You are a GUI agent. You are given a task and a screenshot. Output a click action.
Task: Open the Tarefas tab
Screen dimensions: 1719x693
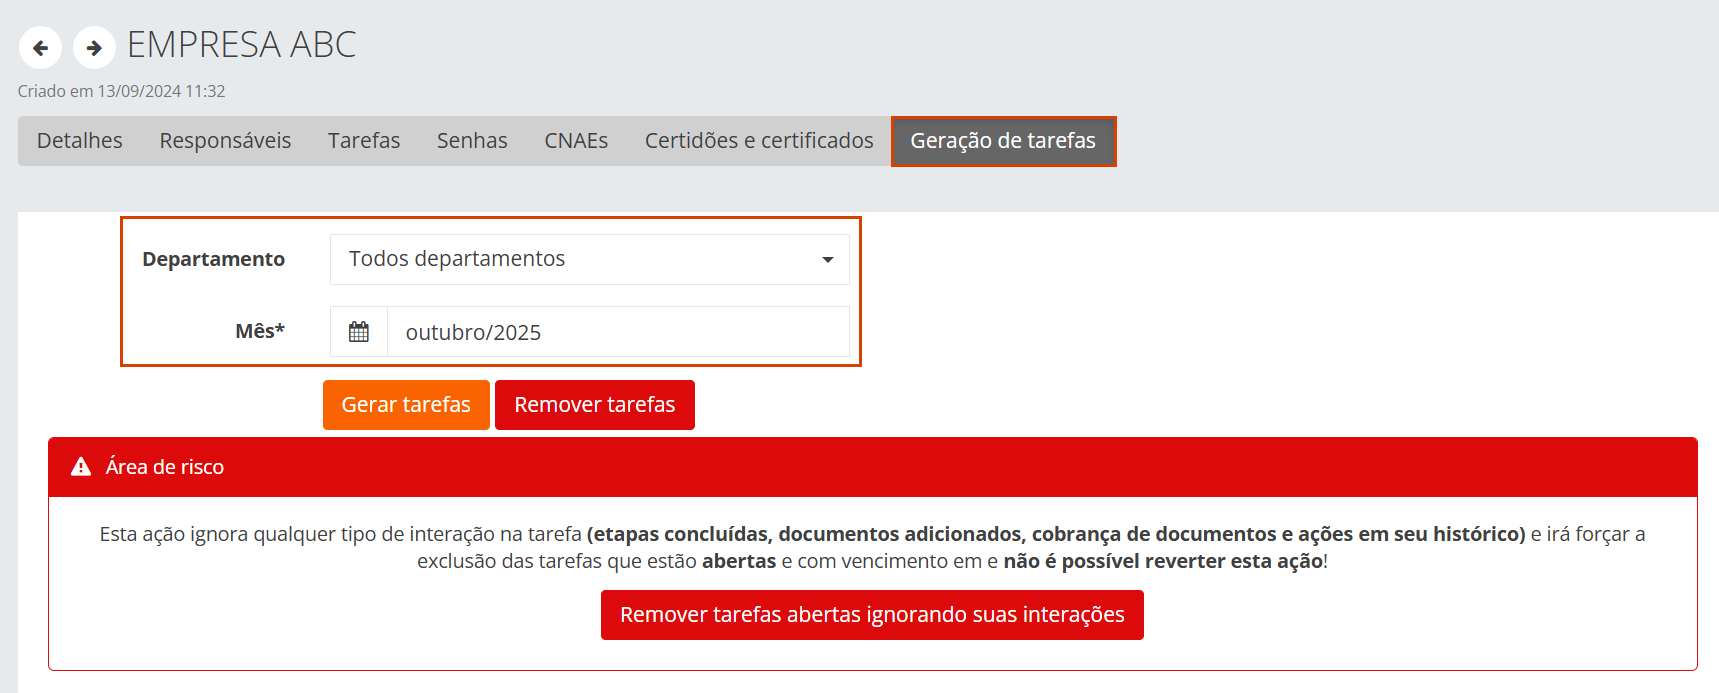click(364, 141)
